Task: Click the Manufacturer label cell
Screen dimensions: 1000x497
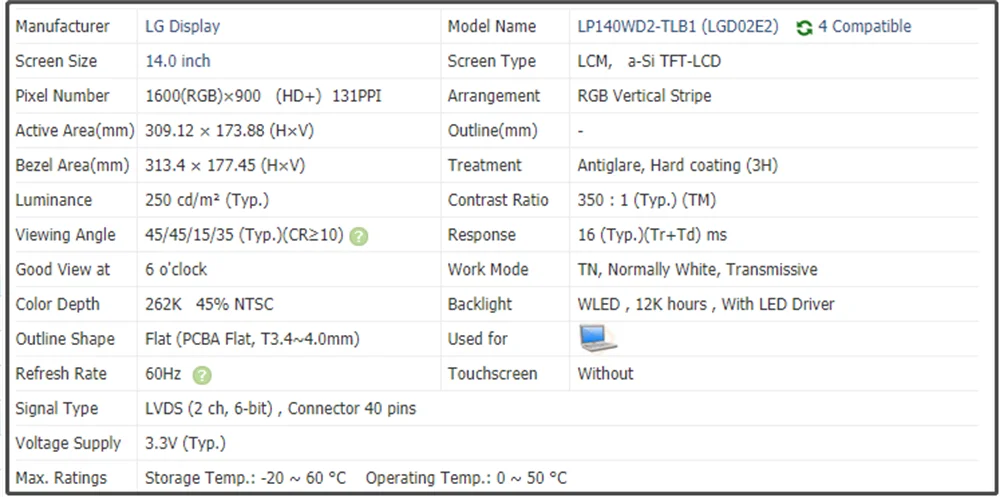Action: click(63, 27)
